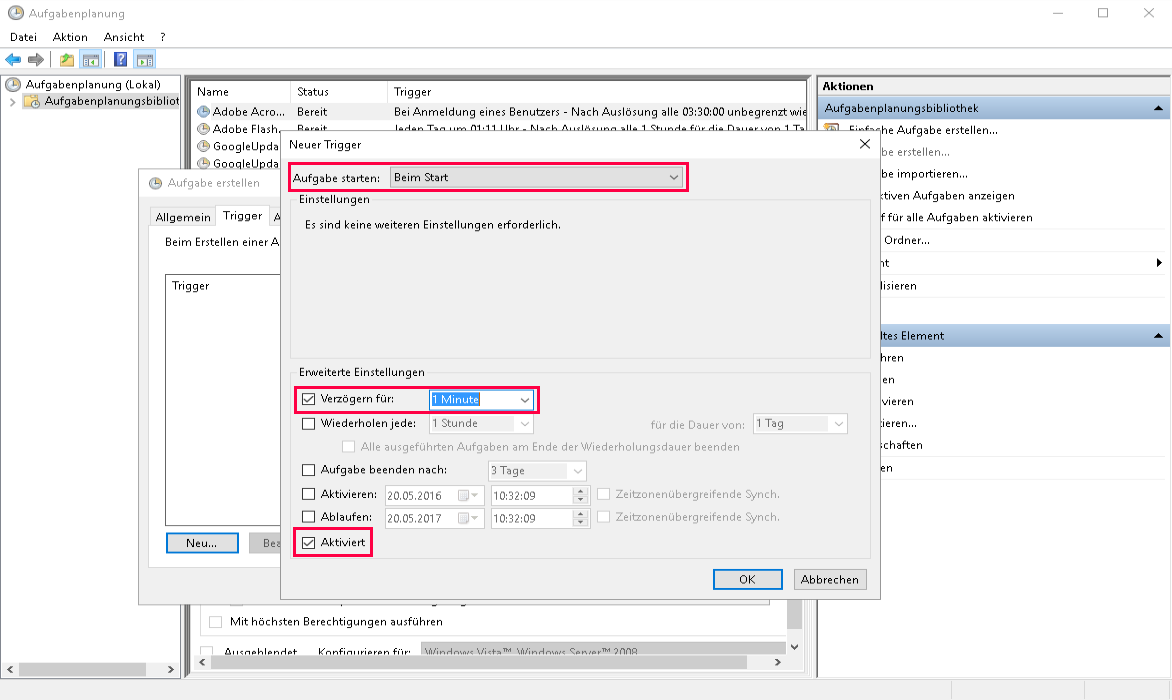This screenshot has width=1172, height=700.
Task: Select the Adobe Acrobat task clock icon
Action: pyautogui.click(x=204, y=112)
